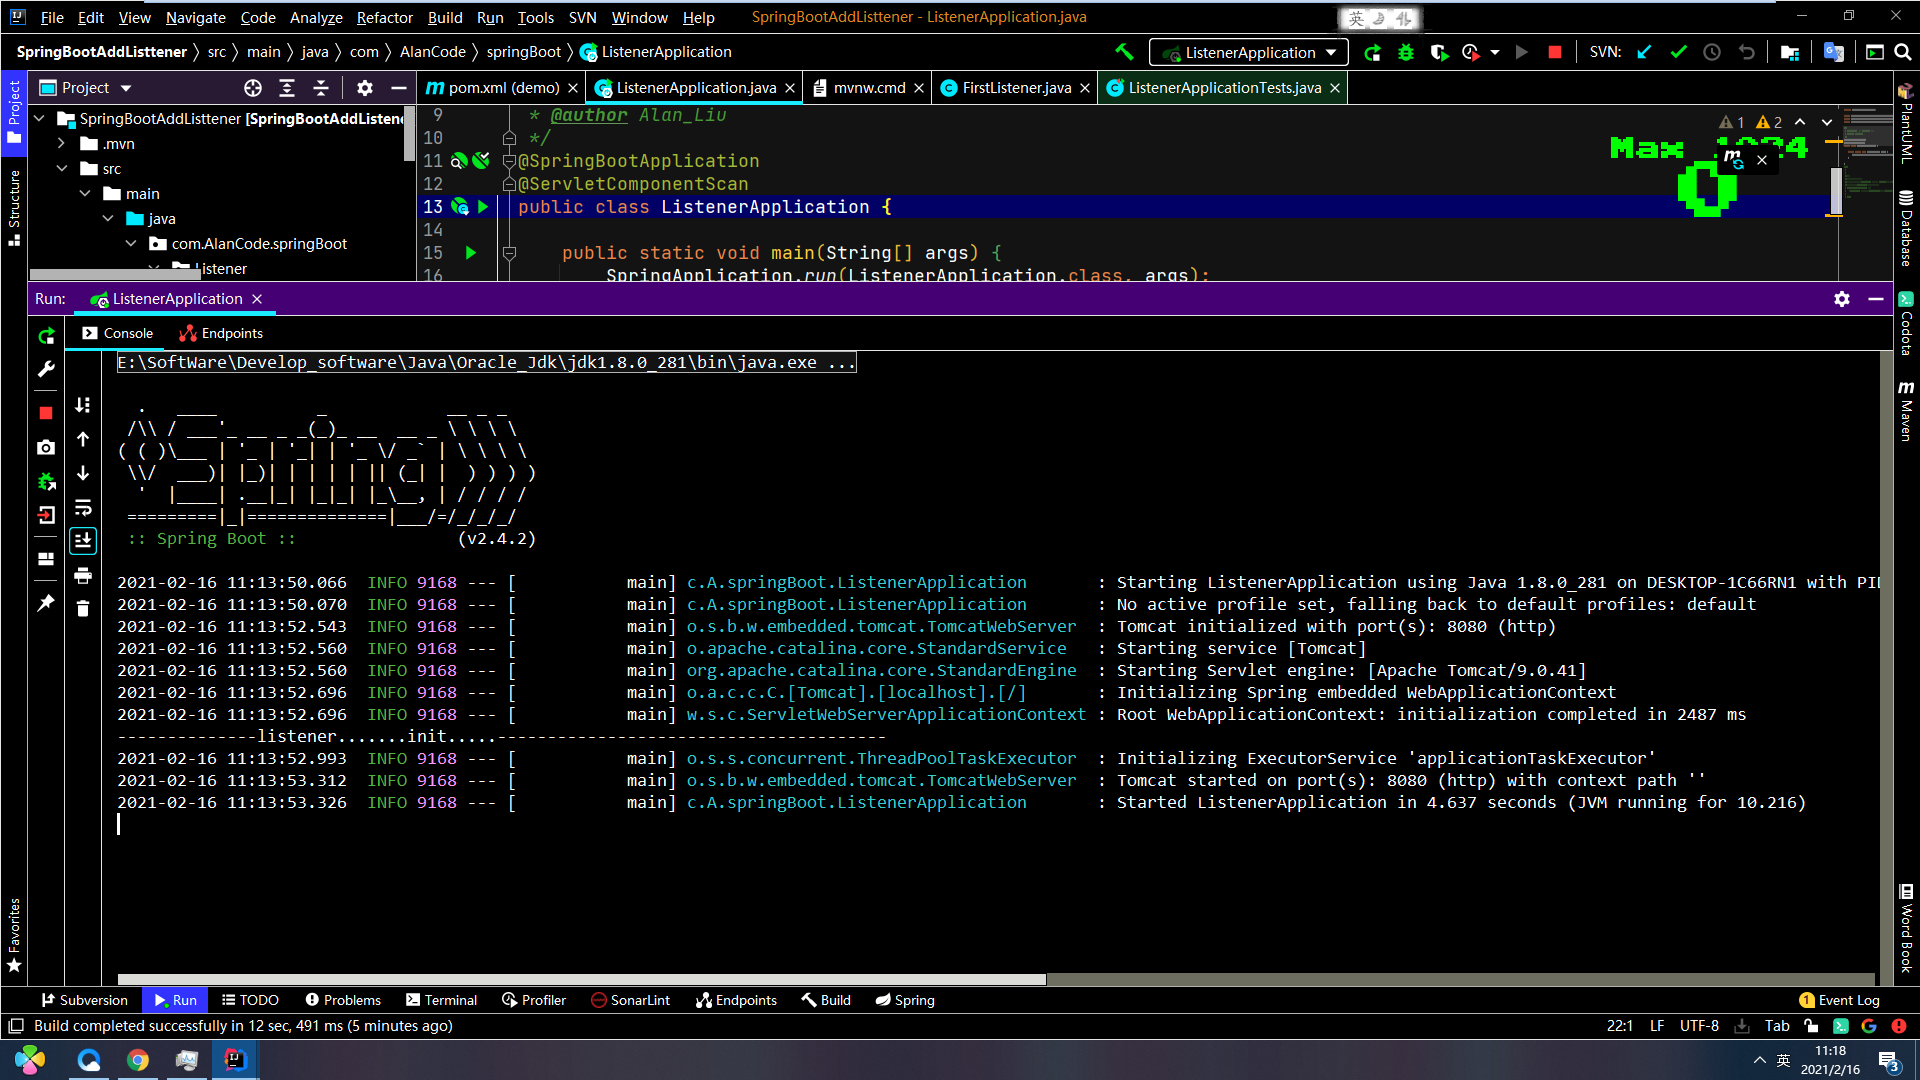The width and height of the screenshot is (1920, 1080).
Task: Toggle the Structure tool window stripe button
Action: click(14, 207)
